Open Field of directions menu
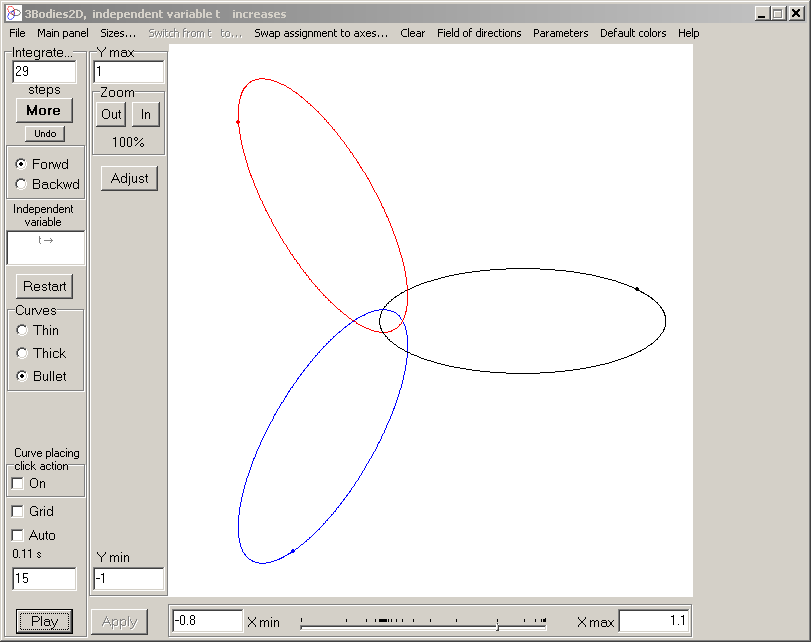Image resolution: width=811 pixels, height=642 pixels. pos(479,33)
